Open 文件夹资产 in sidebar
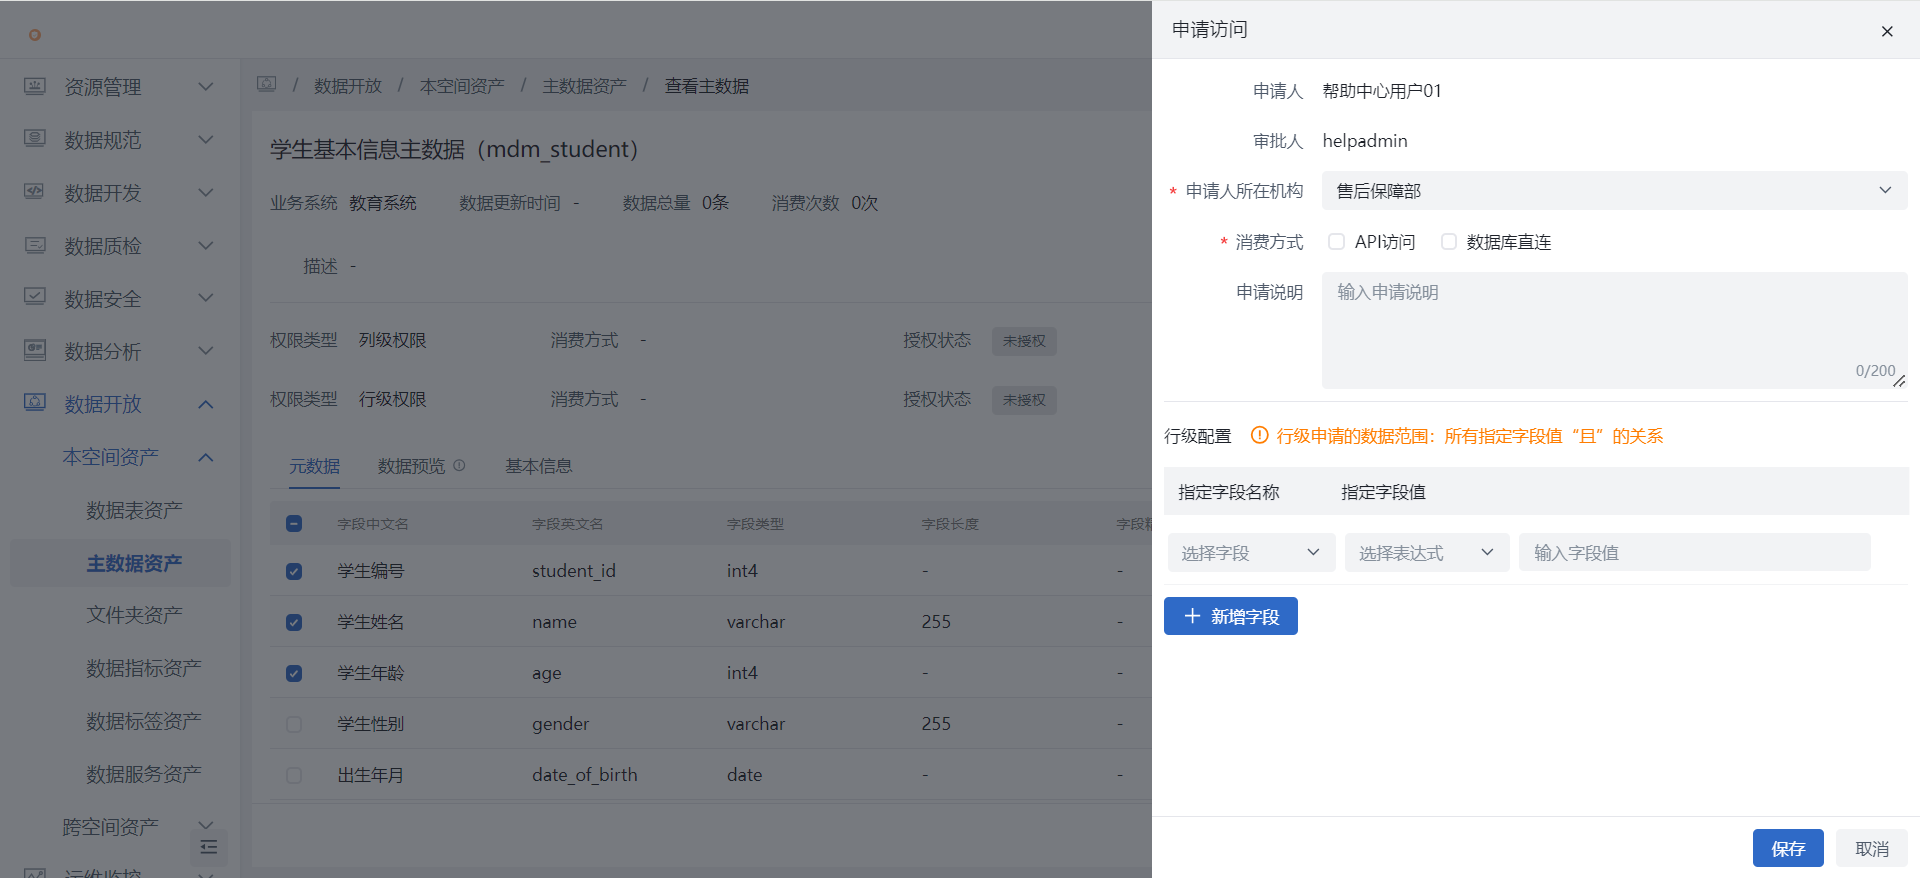1920x878 pixels. point(134,615)
